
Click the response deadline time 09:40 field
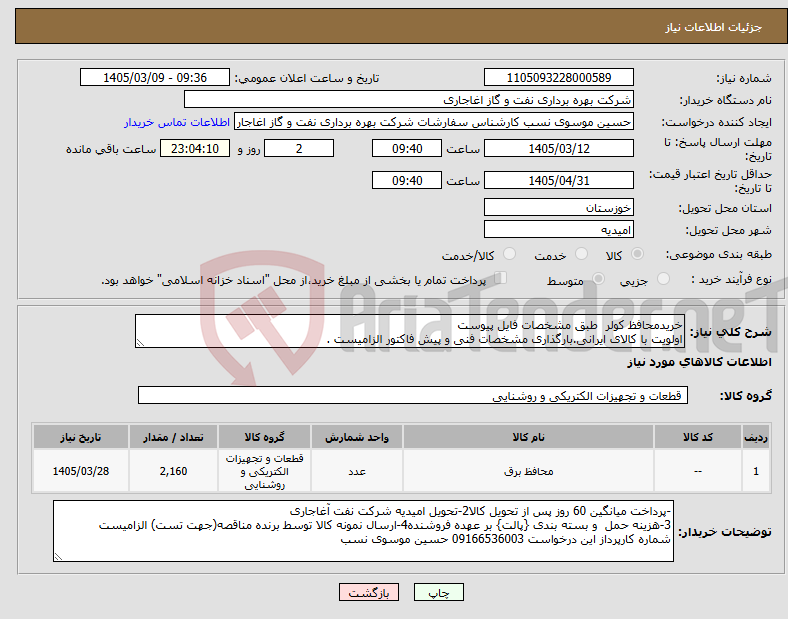(x=407, y=148)
